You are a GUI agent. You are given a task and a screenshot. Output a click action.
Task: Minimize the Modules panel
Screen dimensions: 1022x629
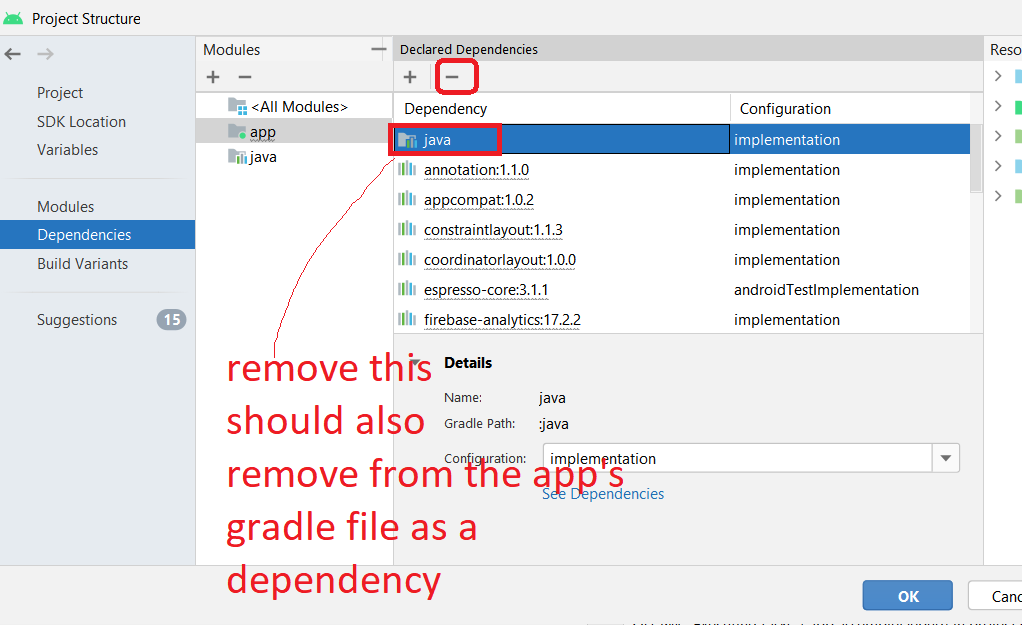pos(378,49)
